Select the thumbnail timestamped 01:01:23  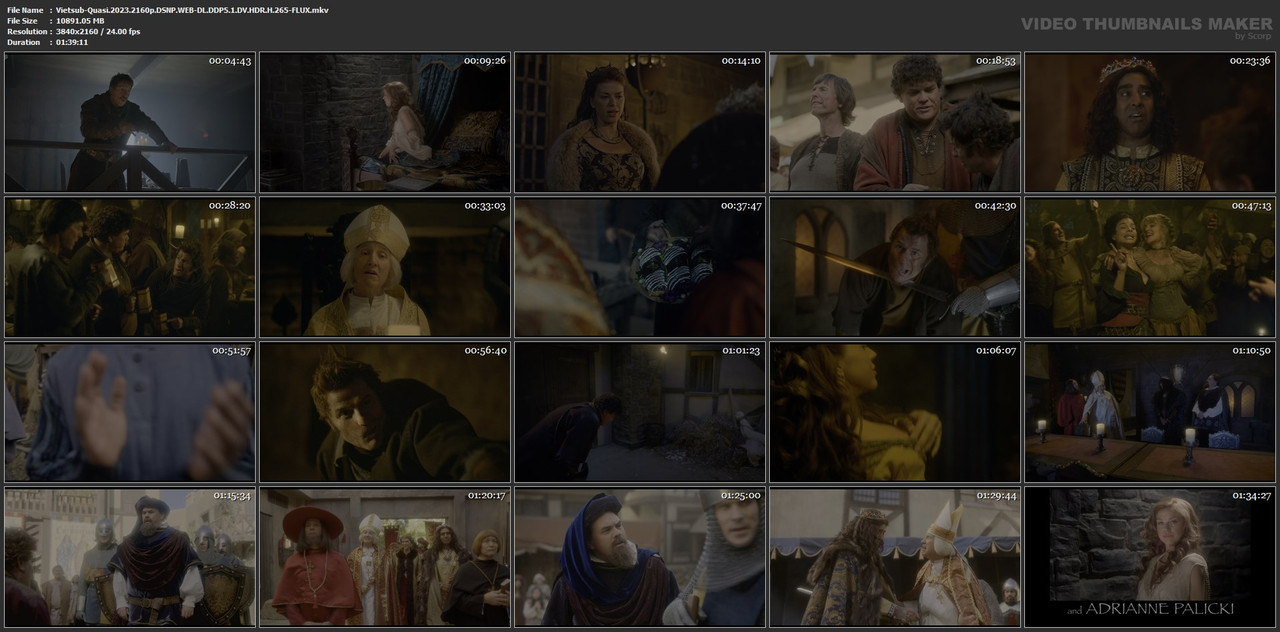click(640, 412)
